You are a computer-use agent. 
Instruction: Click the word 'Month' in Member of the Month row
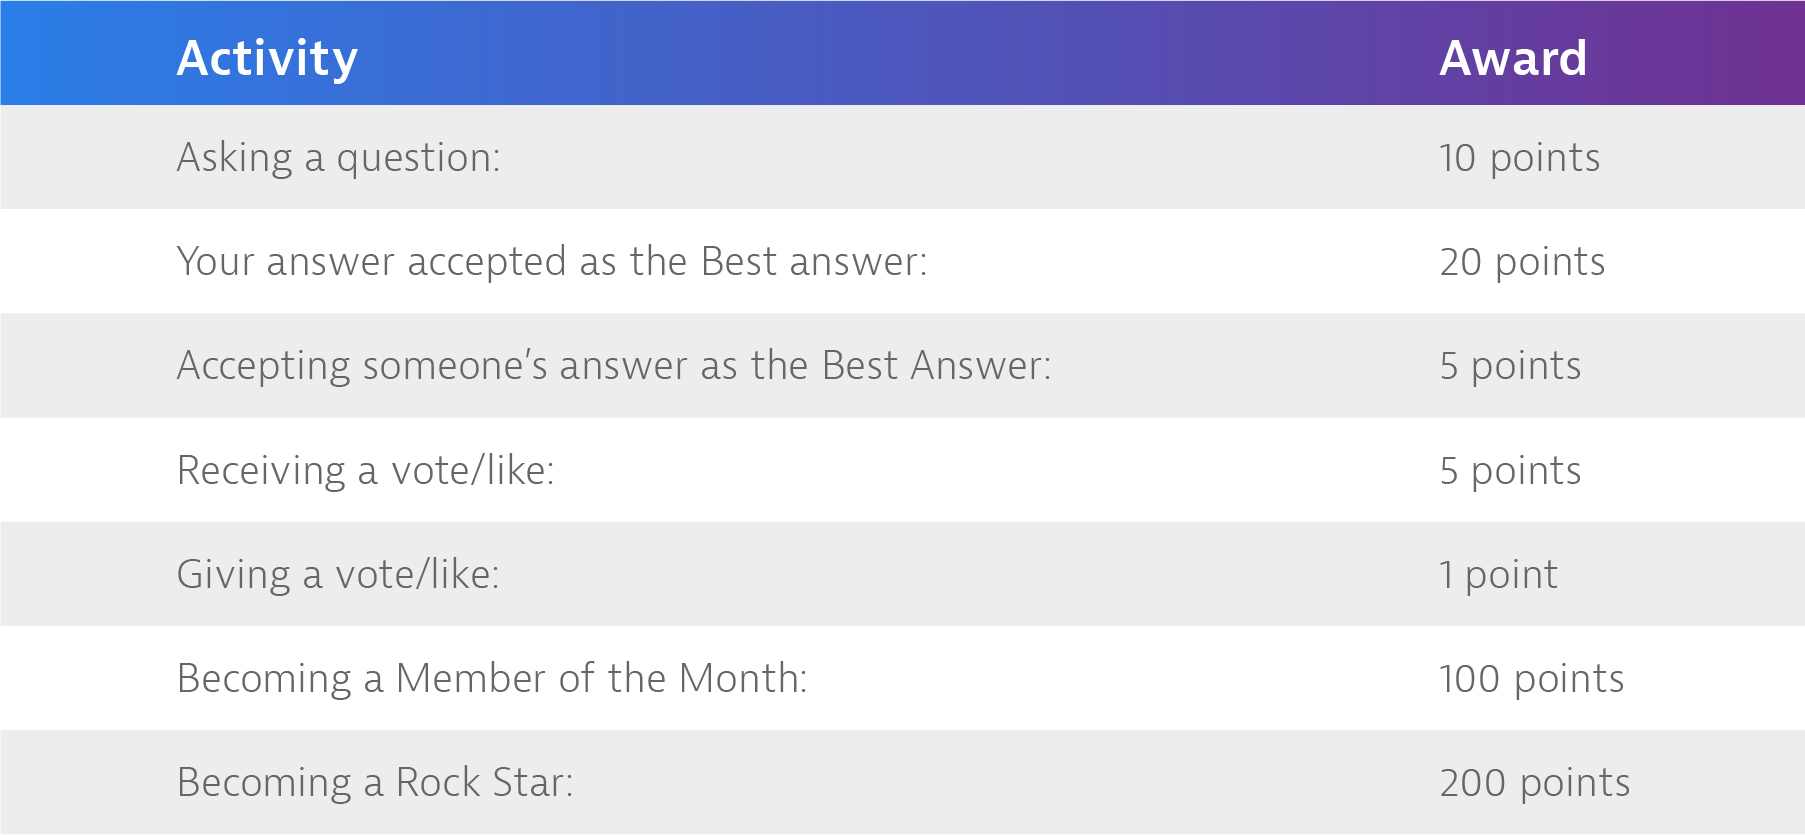click(x=738, y=679)
